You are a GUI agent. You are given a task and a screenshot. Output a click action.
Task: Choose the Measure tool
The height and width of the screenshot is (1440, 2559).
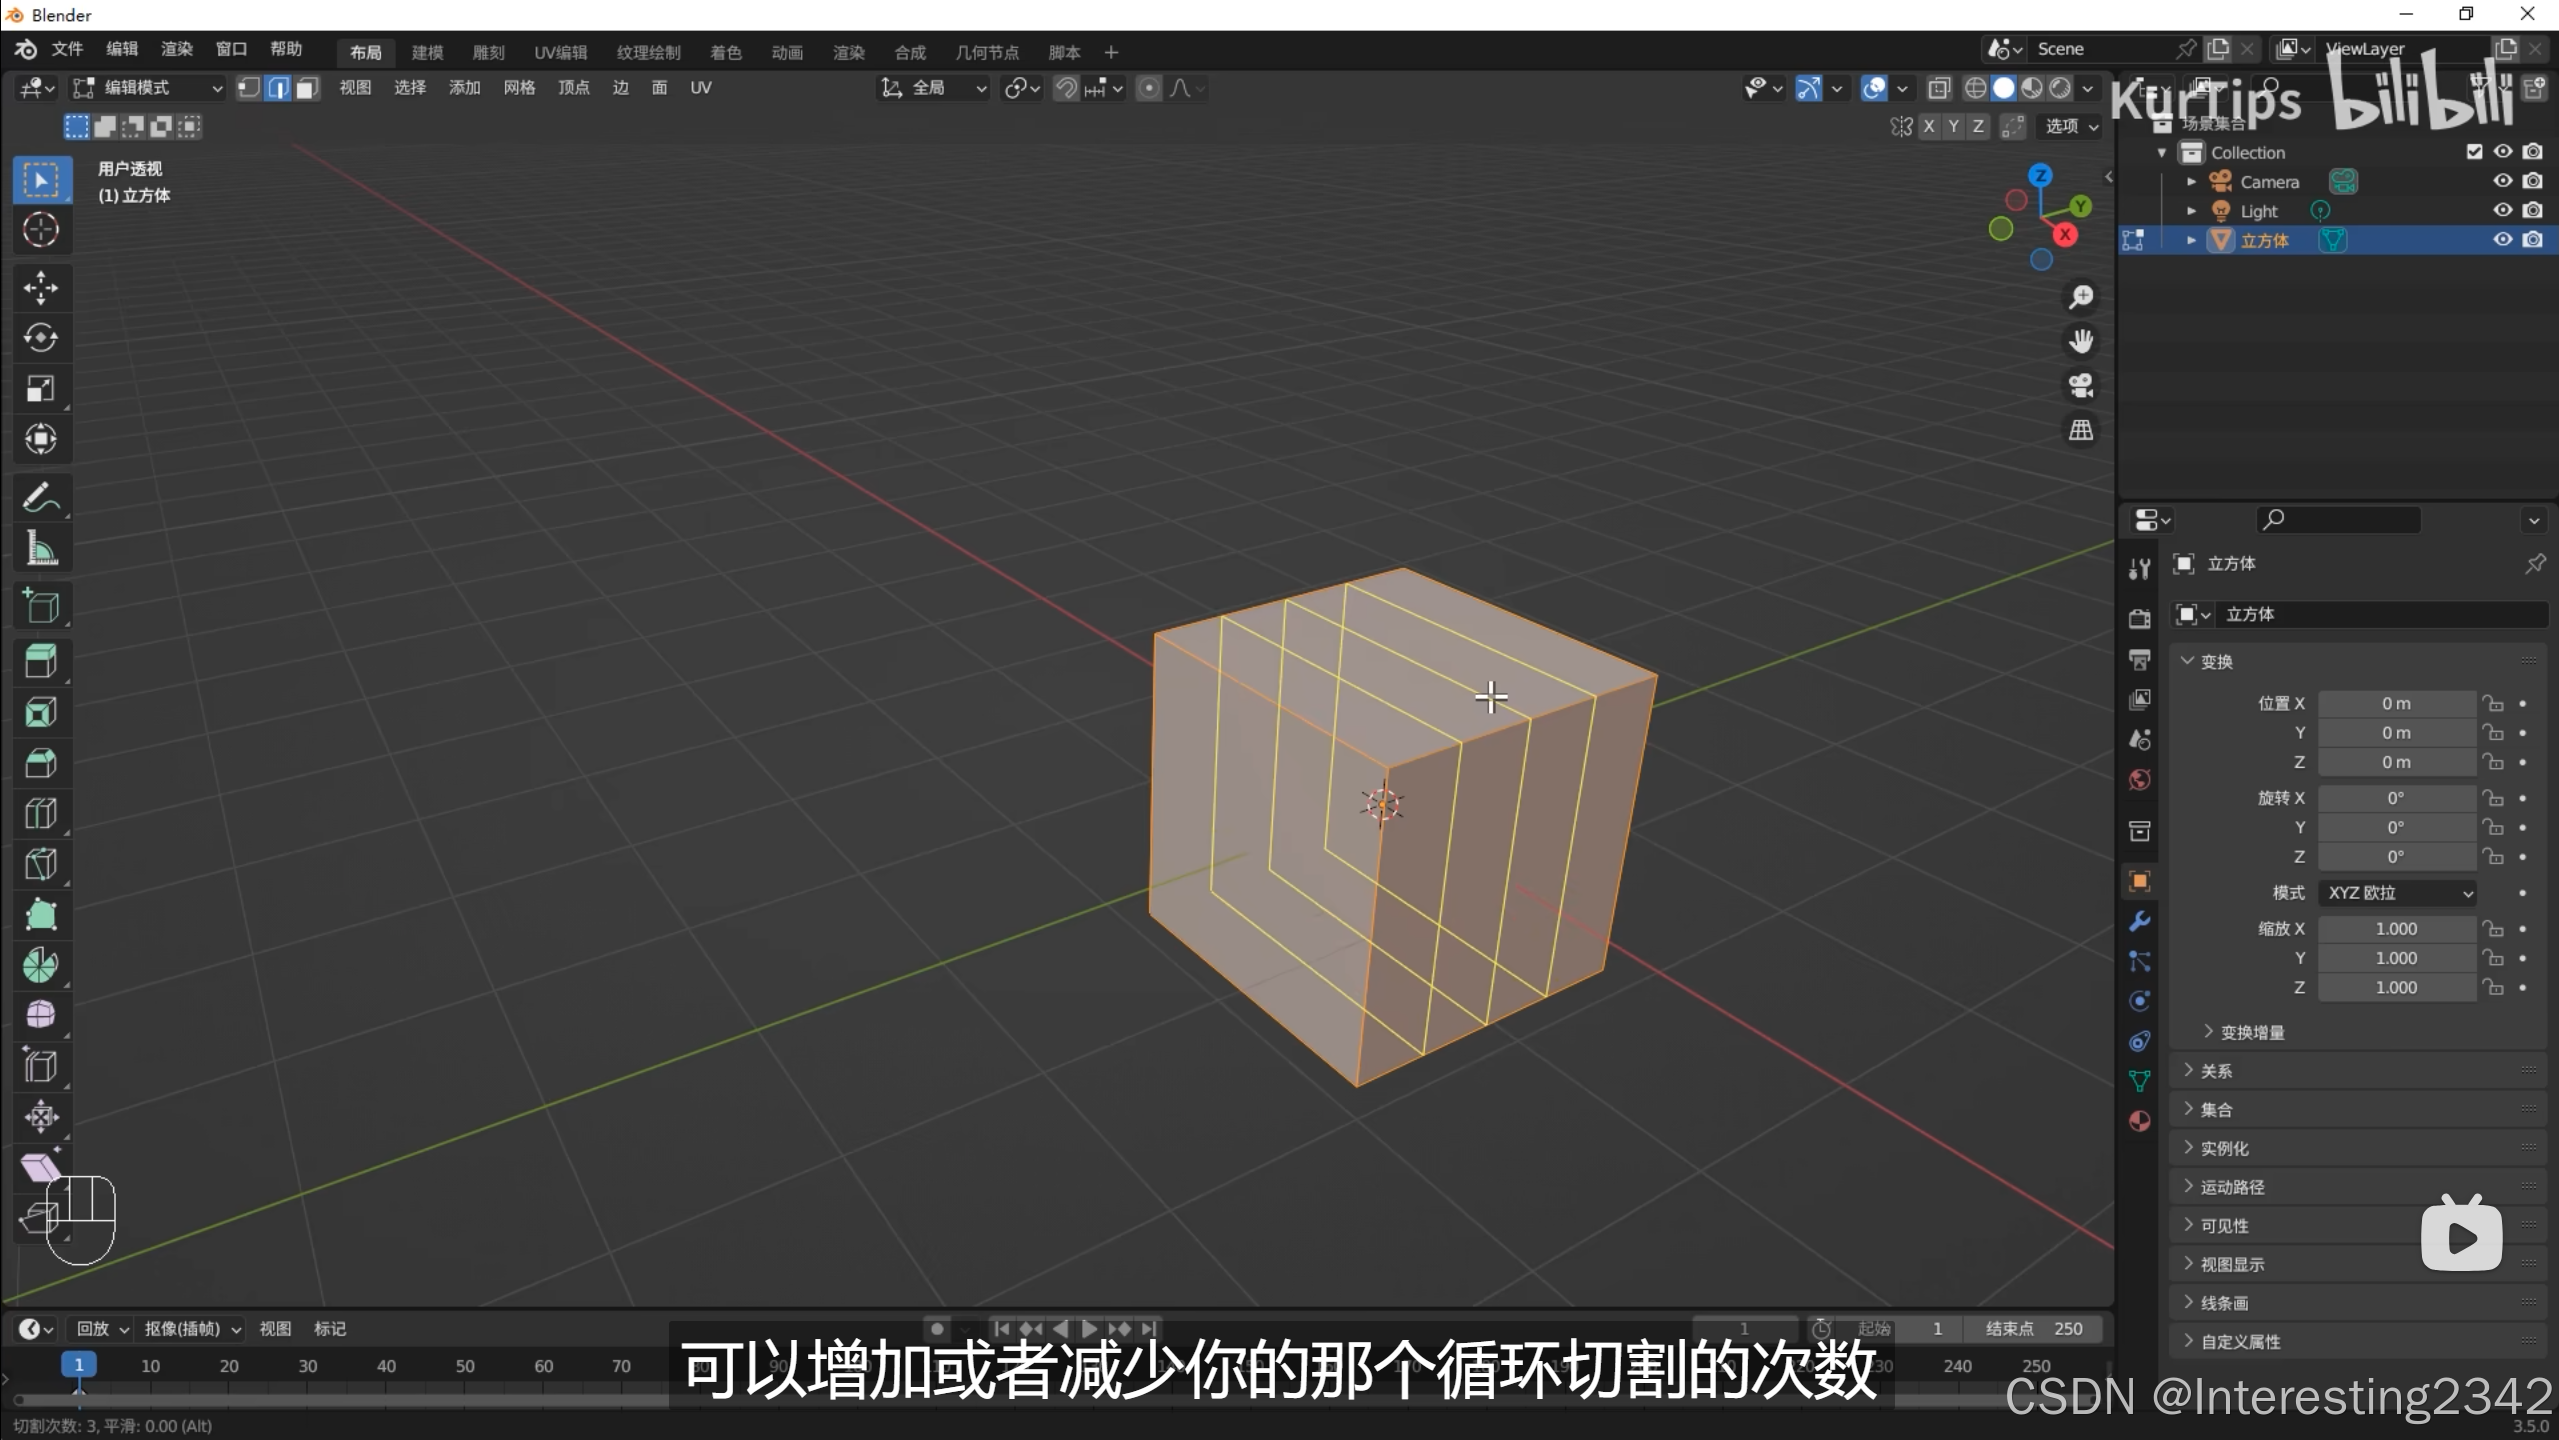click(x=41, y=549)
